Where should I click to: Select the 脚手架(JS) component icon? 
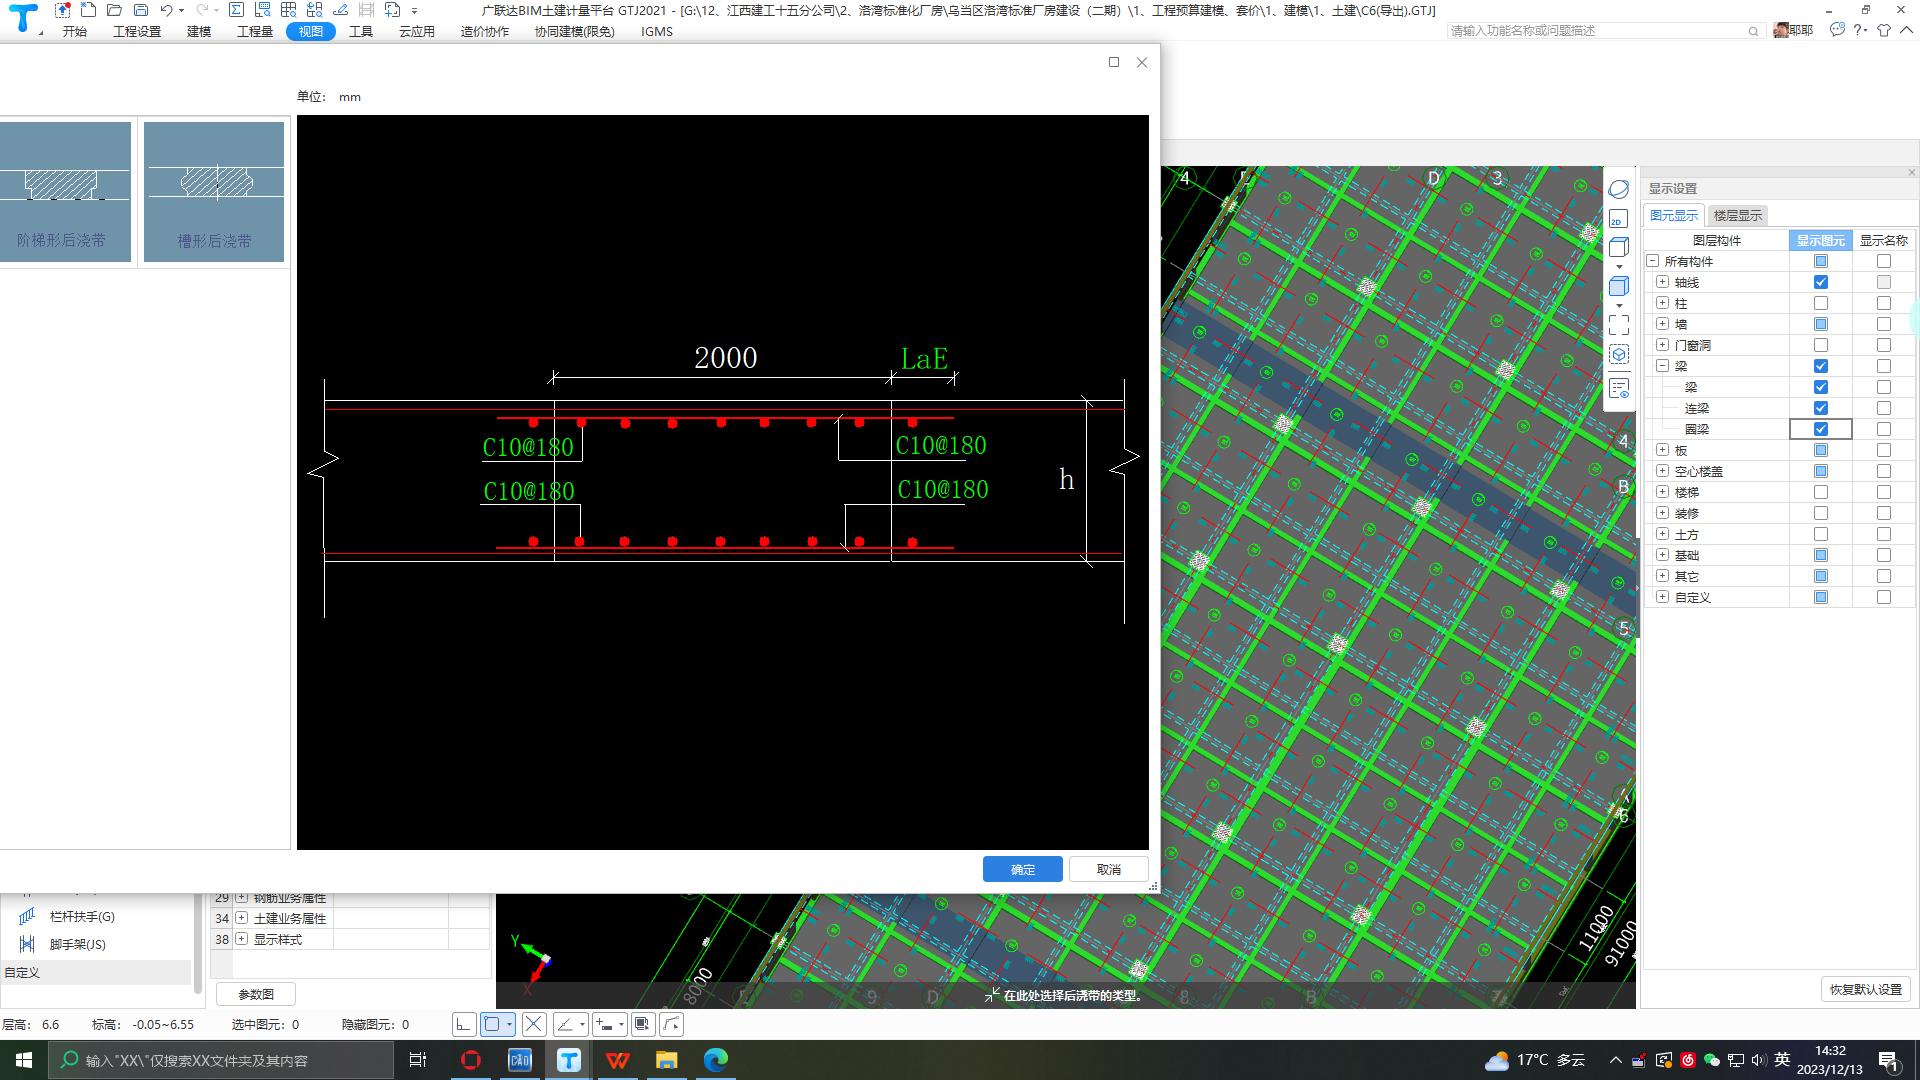27,944
